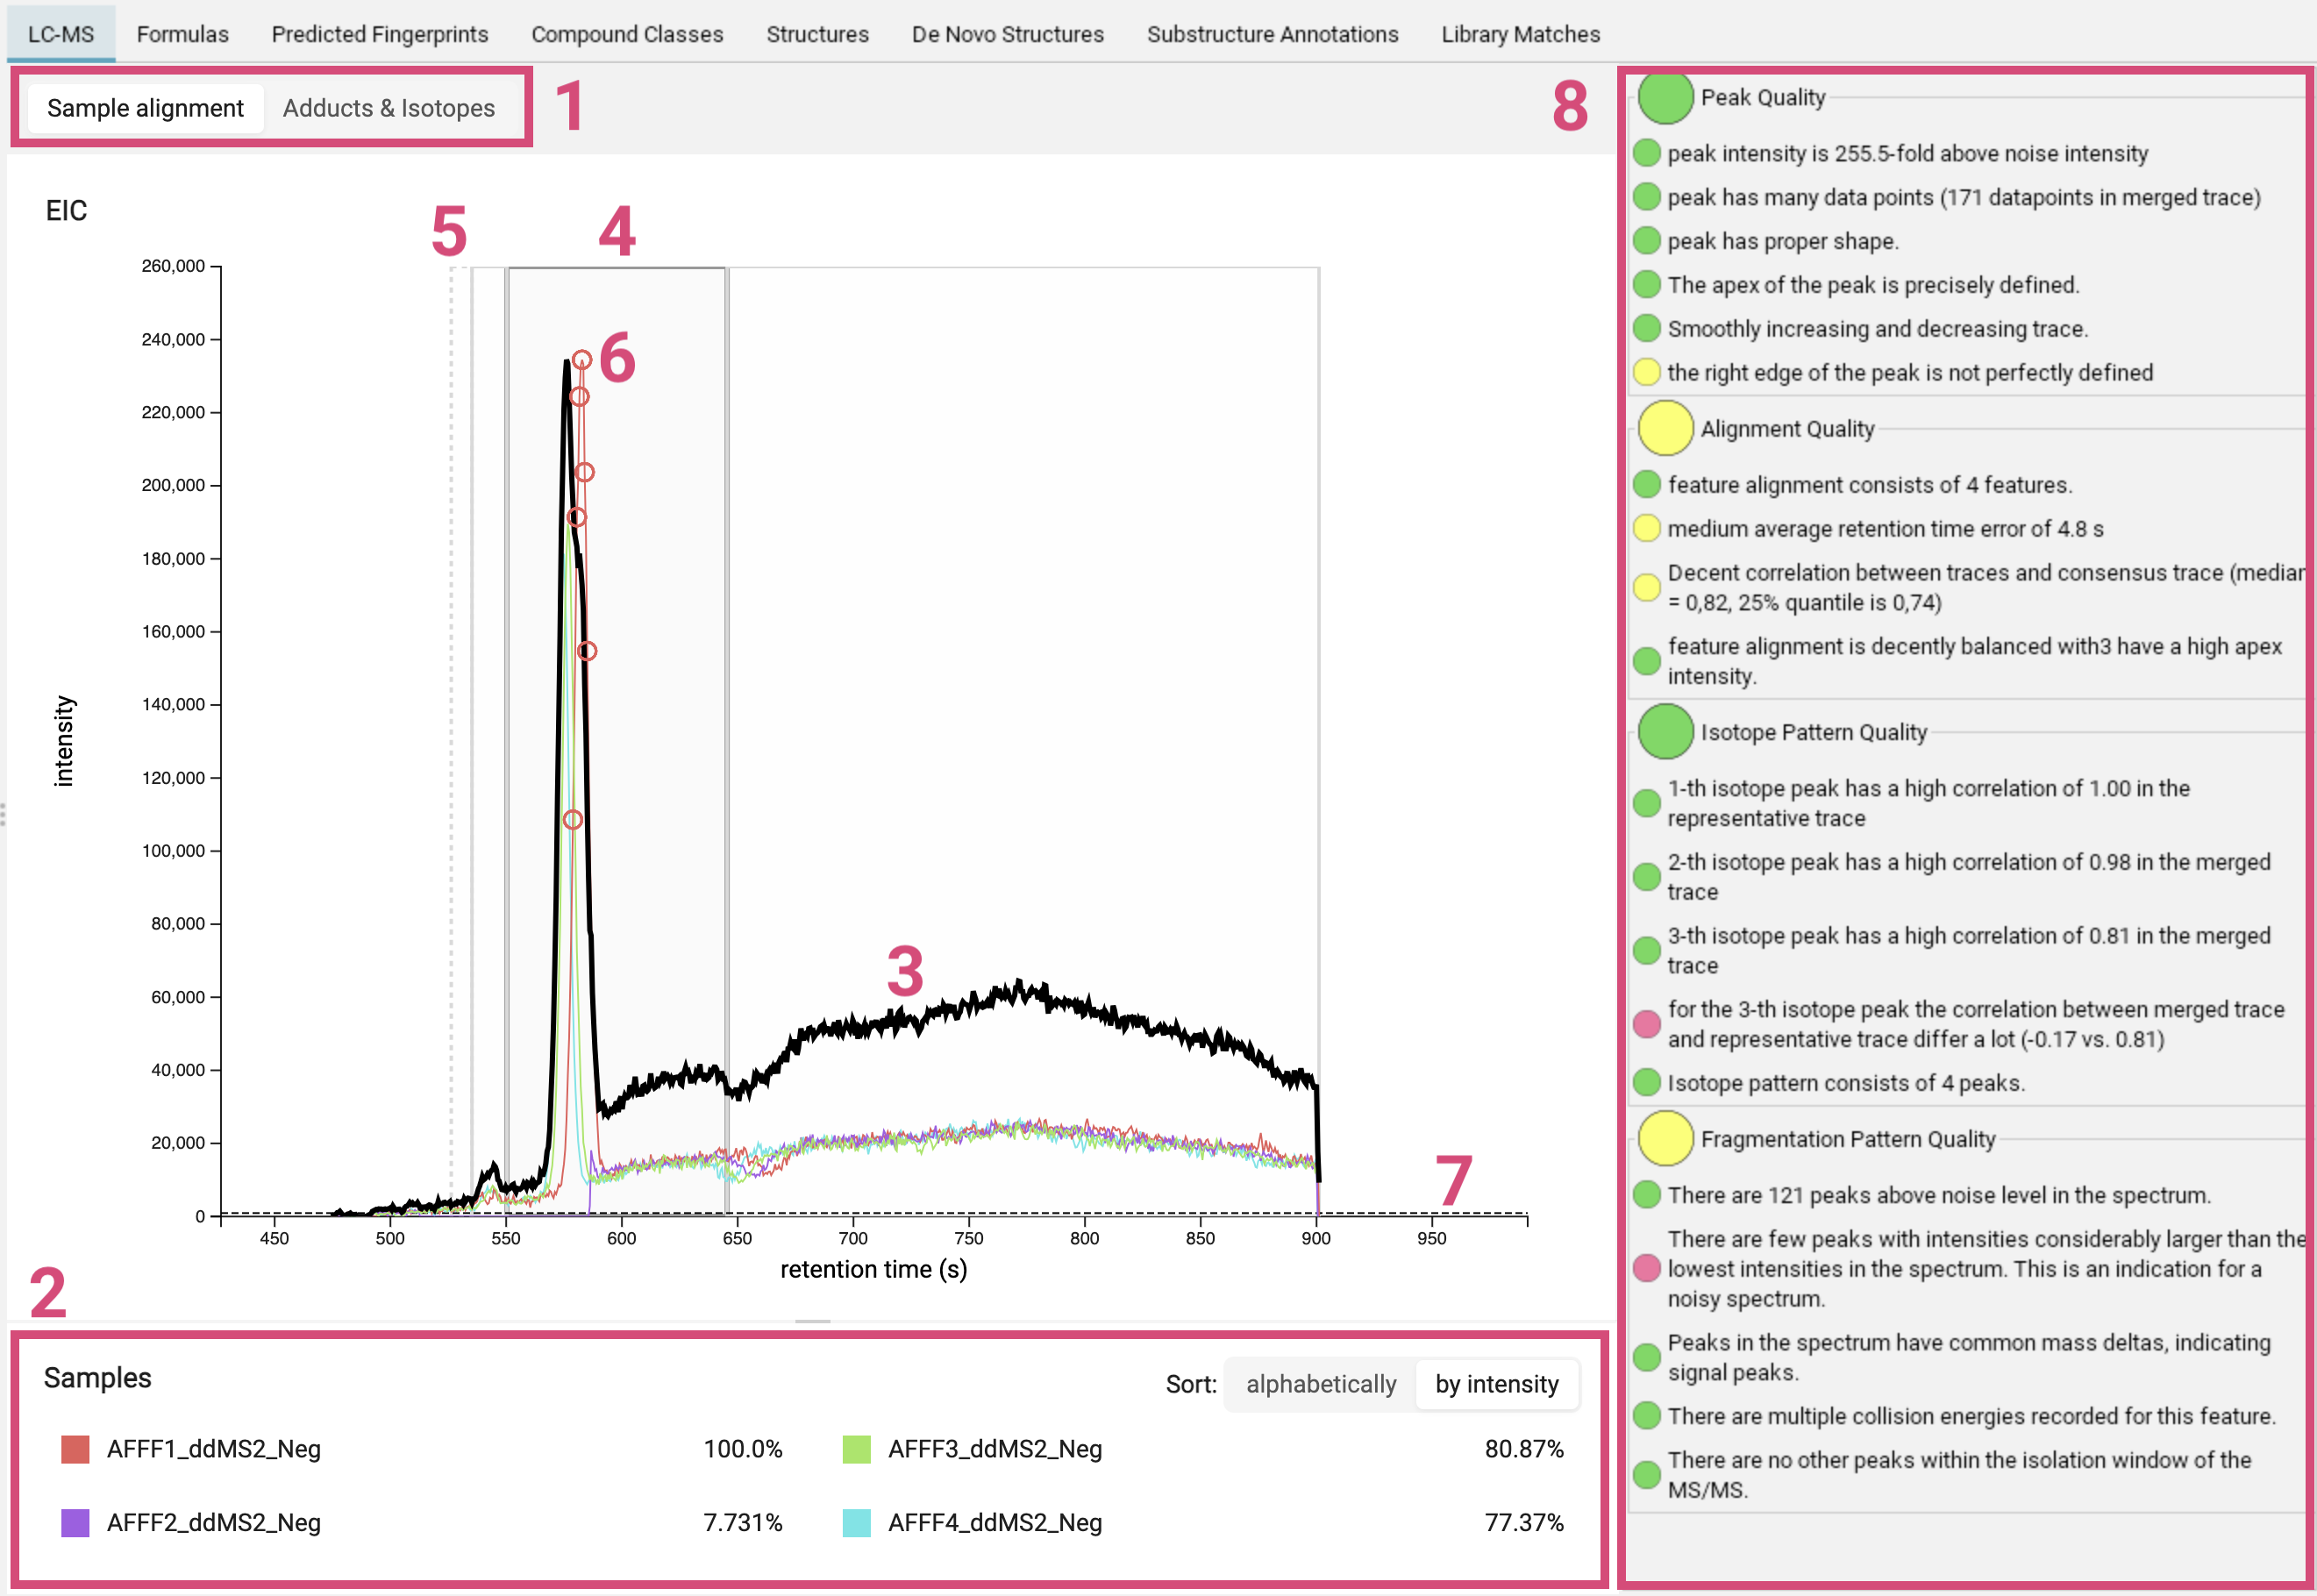Click green dot for 171 datapoints line

(1646, 197)
